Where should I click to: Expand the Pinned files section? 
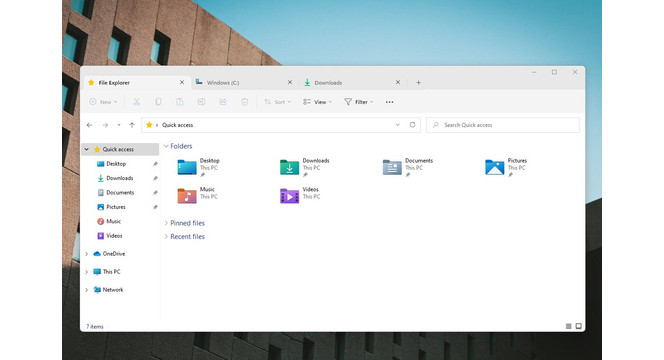166,223
